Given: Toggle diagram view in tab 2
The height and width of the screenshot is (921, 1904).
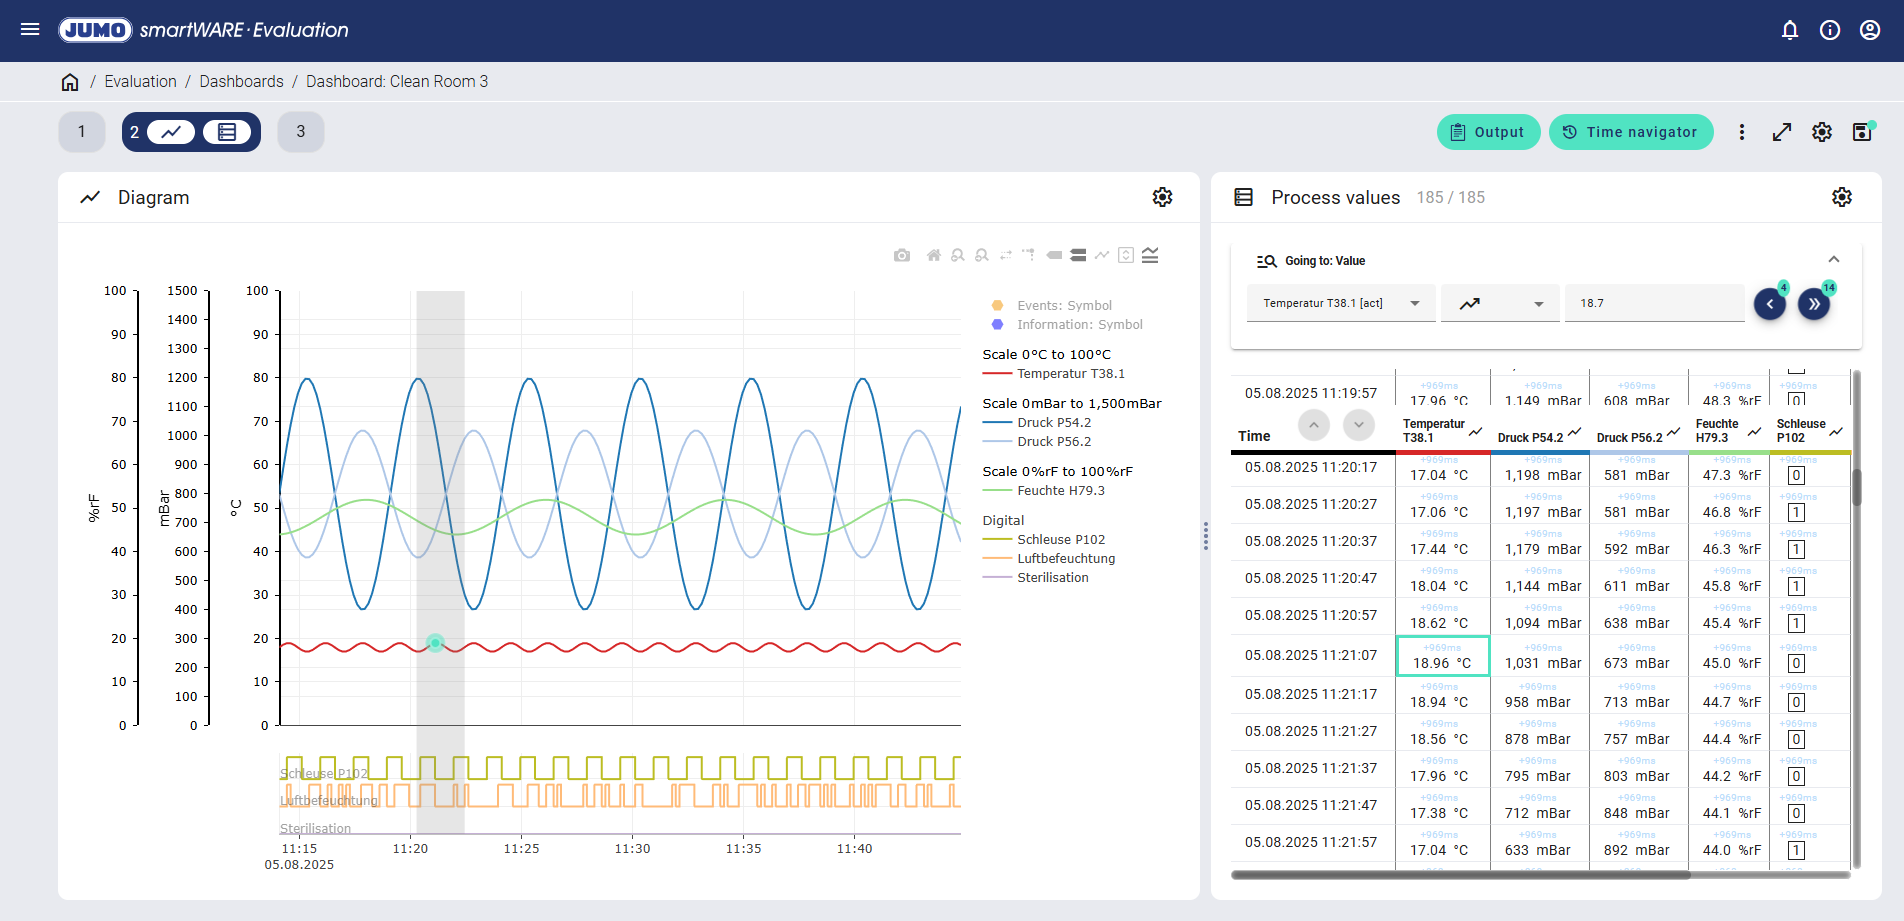Looking at the screenshot, I should click(171, 132).
